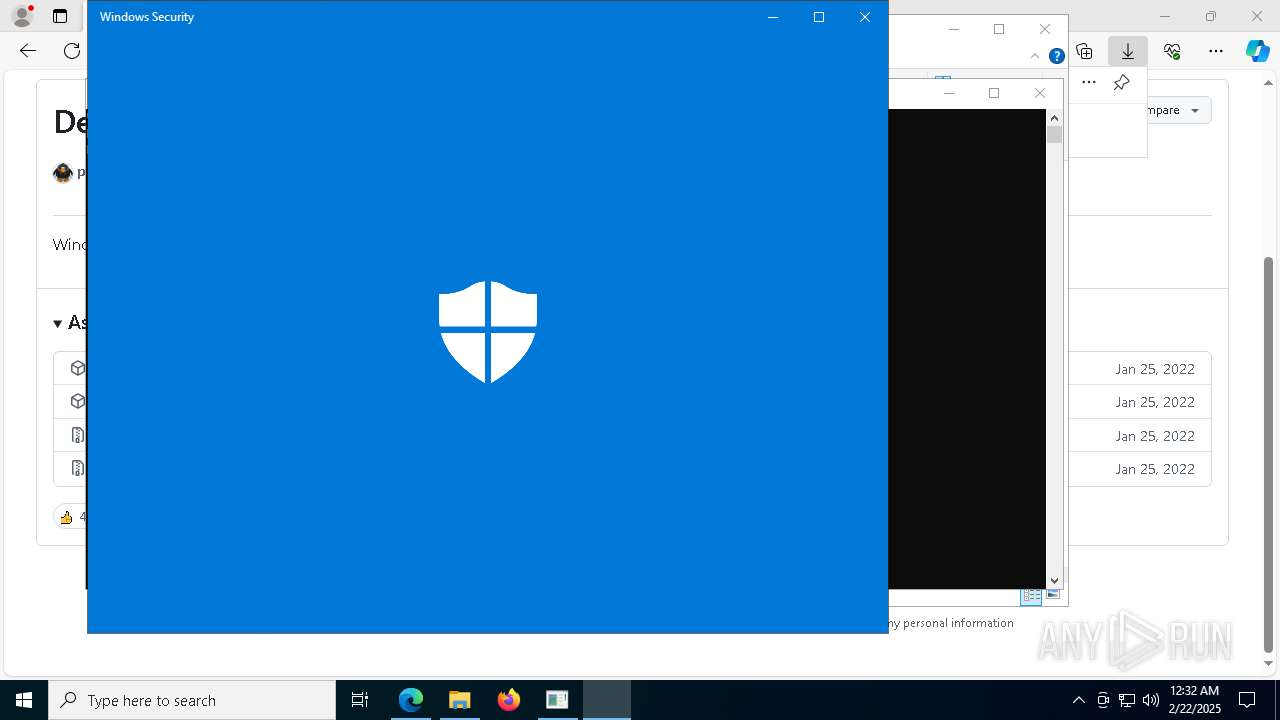Viewport: 1280px width, 720px height.
Task: Click the taskbar search box
Action: click(x=192, y=700)
